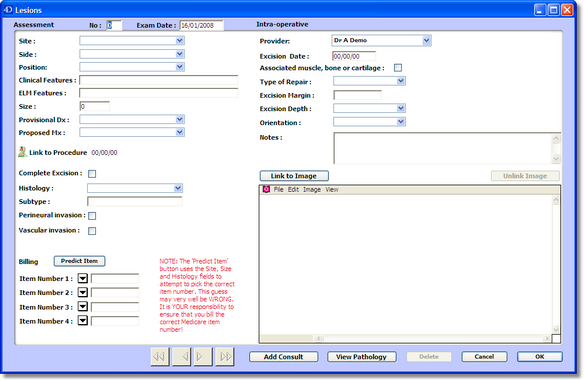Click the Delete button
The image size is (584, 381).
tap(429, 357)
